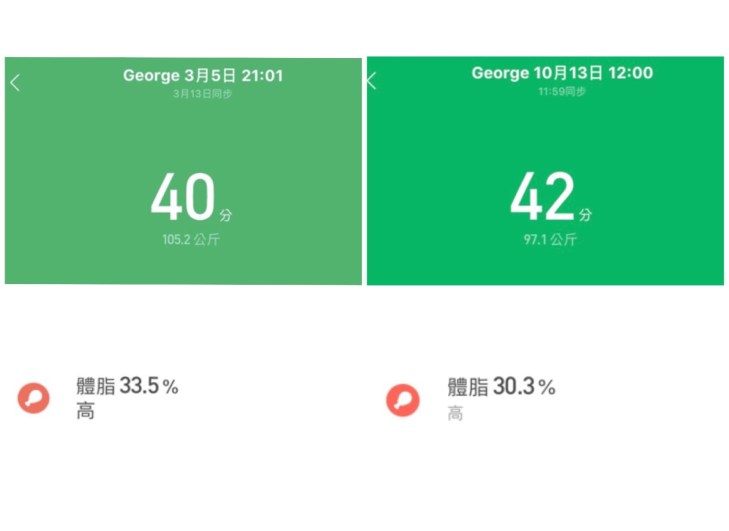Select the George 10月13日 12:00 title
This screenshot has height=531, width=729.
point(562,73)
